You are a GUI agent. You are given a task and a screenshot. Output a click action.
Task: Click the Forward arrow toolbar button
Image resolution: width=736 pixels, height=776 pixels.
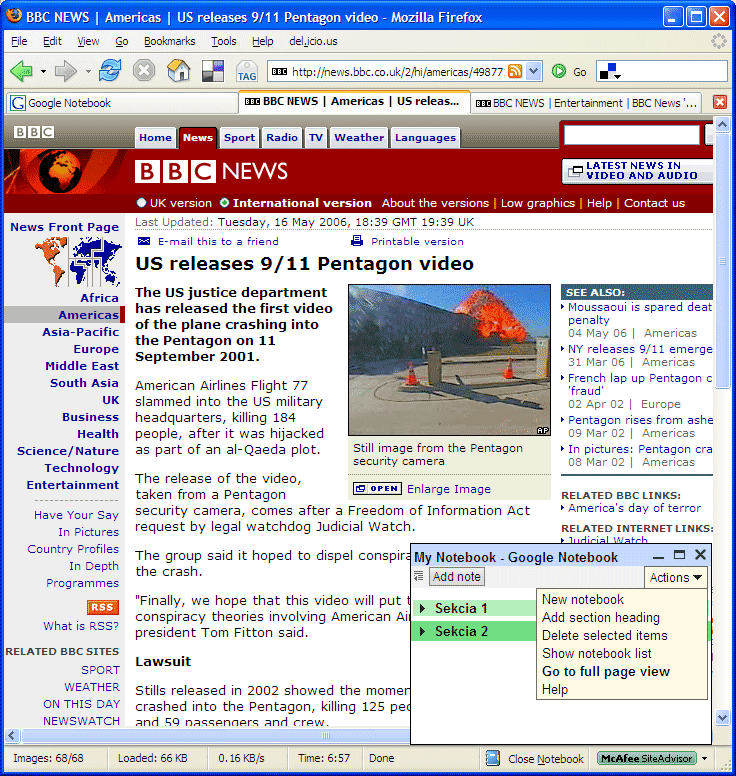[65, 71]
